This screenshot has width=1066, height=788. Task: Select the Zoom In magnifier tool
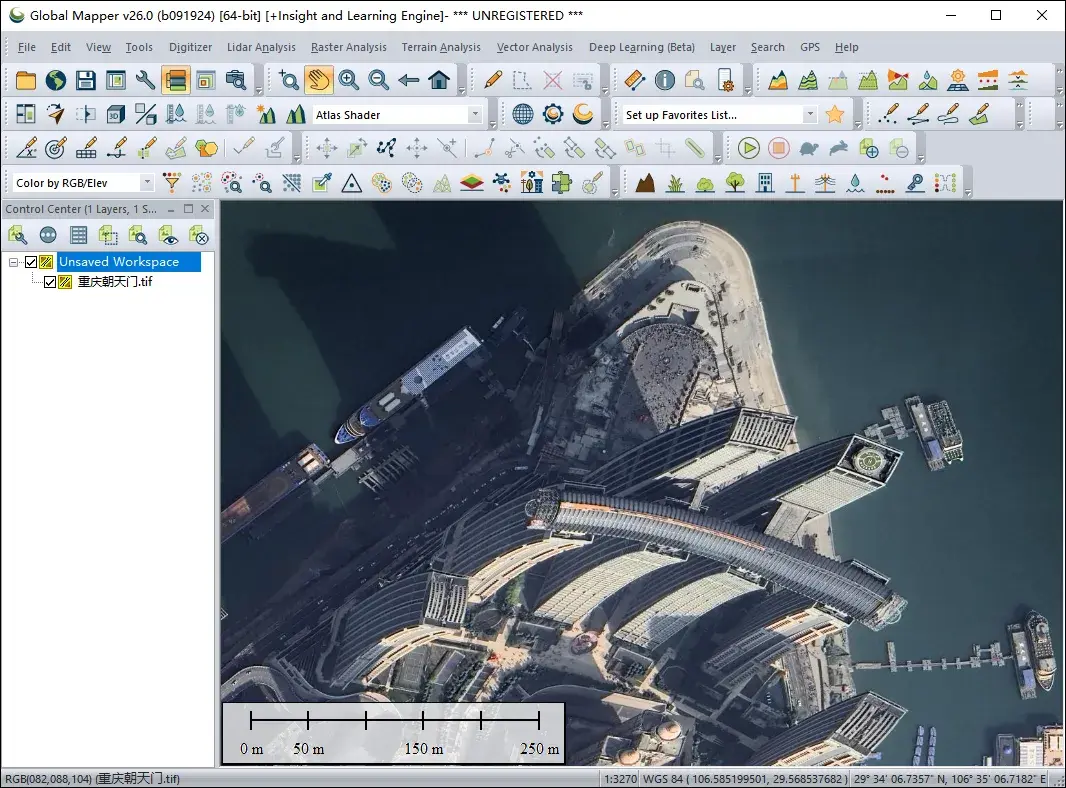(348, 81)
